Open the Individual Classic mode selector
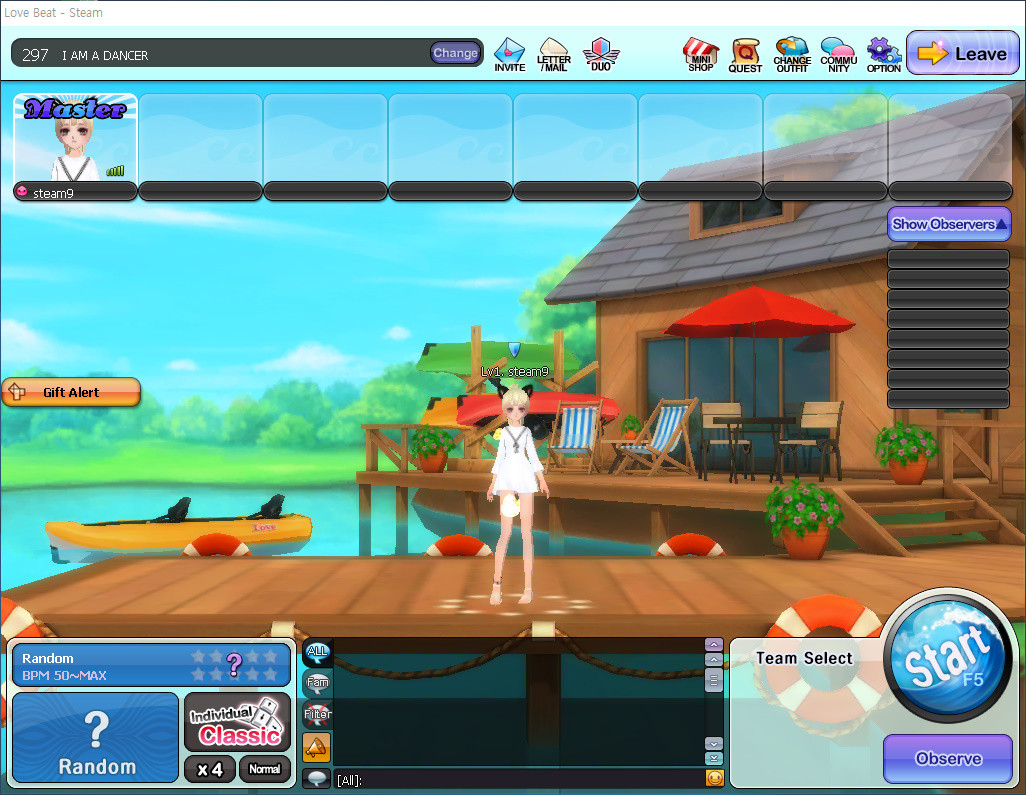This screenshot has height=795, width=1026. coord(238,722)
